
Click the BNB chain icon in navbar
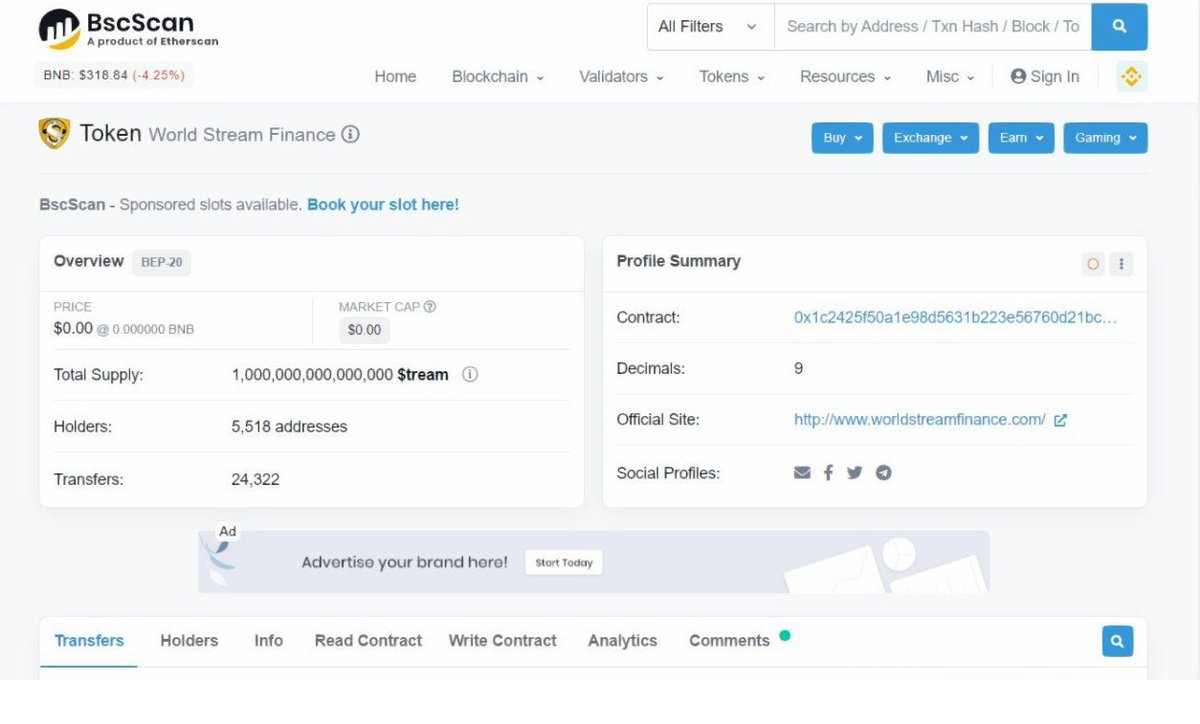[x=1131, y=77]
